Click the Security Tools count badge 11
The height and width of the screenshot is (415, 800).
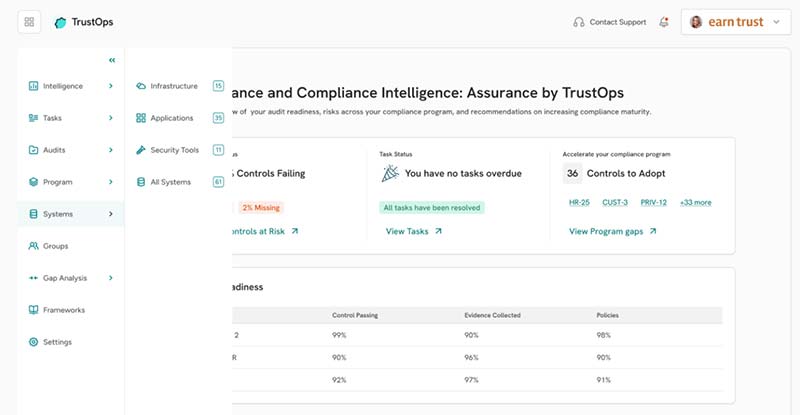pos(218,150)
